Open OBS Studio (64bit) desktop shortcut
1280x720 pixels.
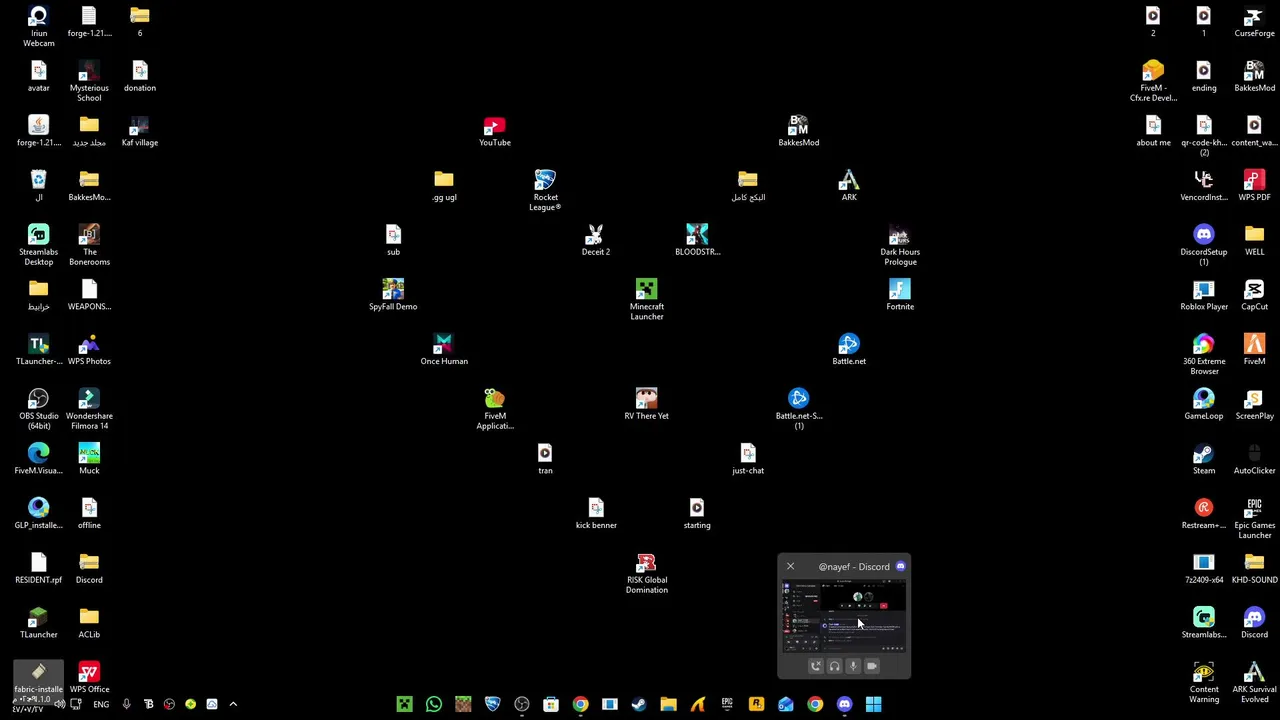[38, 409]
